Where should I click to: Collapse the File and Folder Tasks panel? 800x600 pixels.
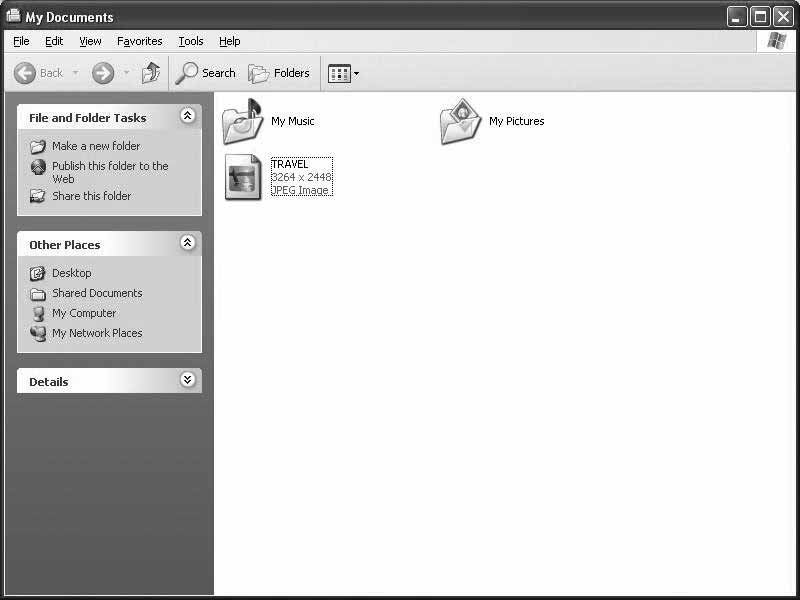(x=187, y=116)
